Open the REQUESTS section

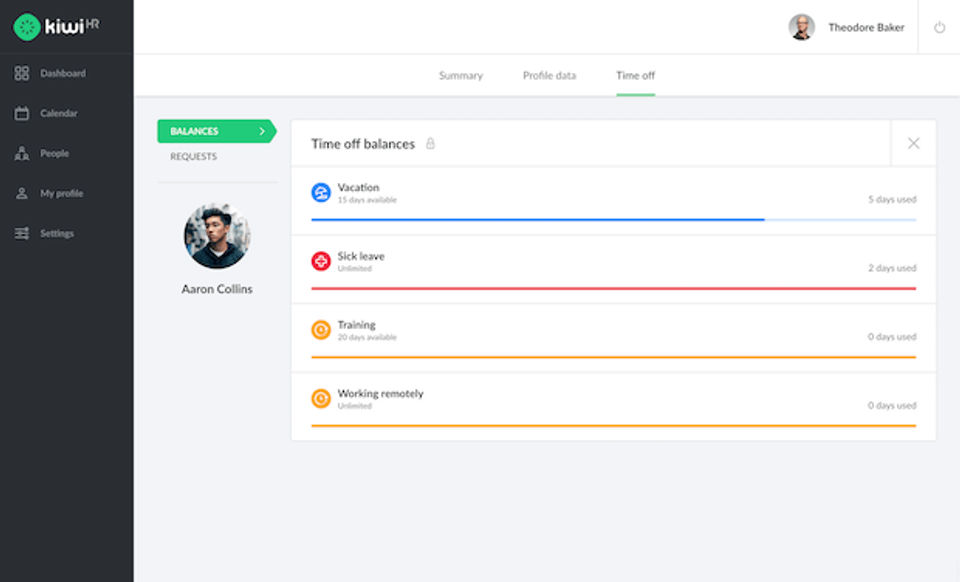point(193,157)
